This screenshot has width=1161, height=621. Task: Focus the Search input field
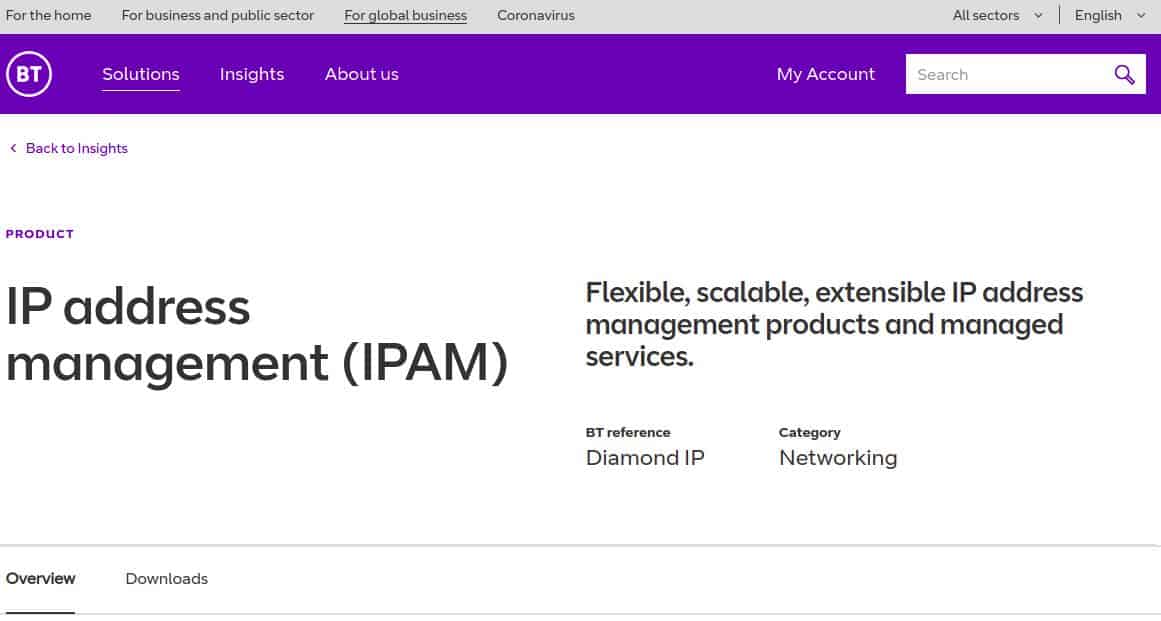click(1009, 74)
